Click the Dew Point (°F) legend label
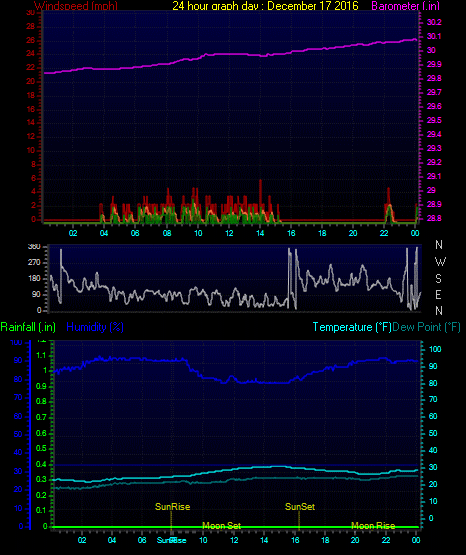The image size is (466, 555). point(426,327)
